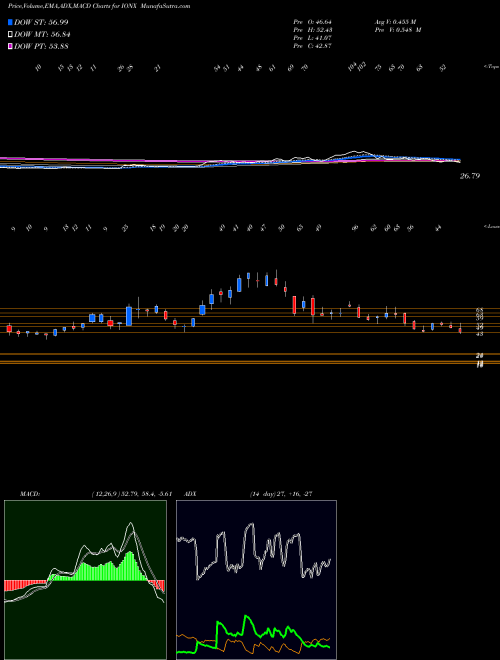Select the 'DOW PT: 53.88' legend text
Screen dimensions: 500x660
tap(41, 46)
